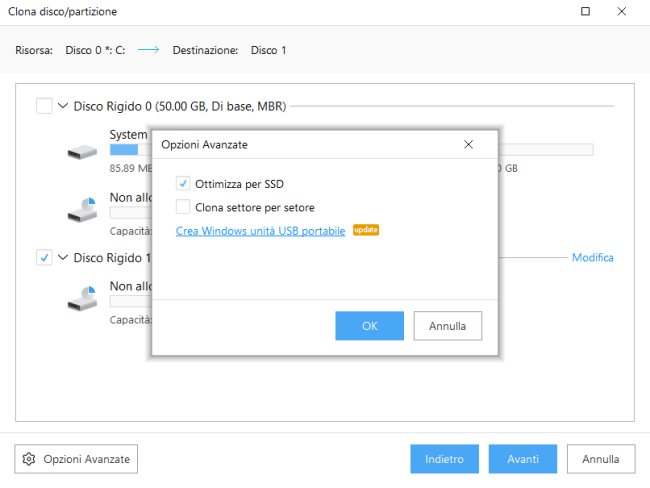Viewport: 650px width, 488px height.
Task: Collapse the Disco Rigido 0 section
Action: click(64, 106)
